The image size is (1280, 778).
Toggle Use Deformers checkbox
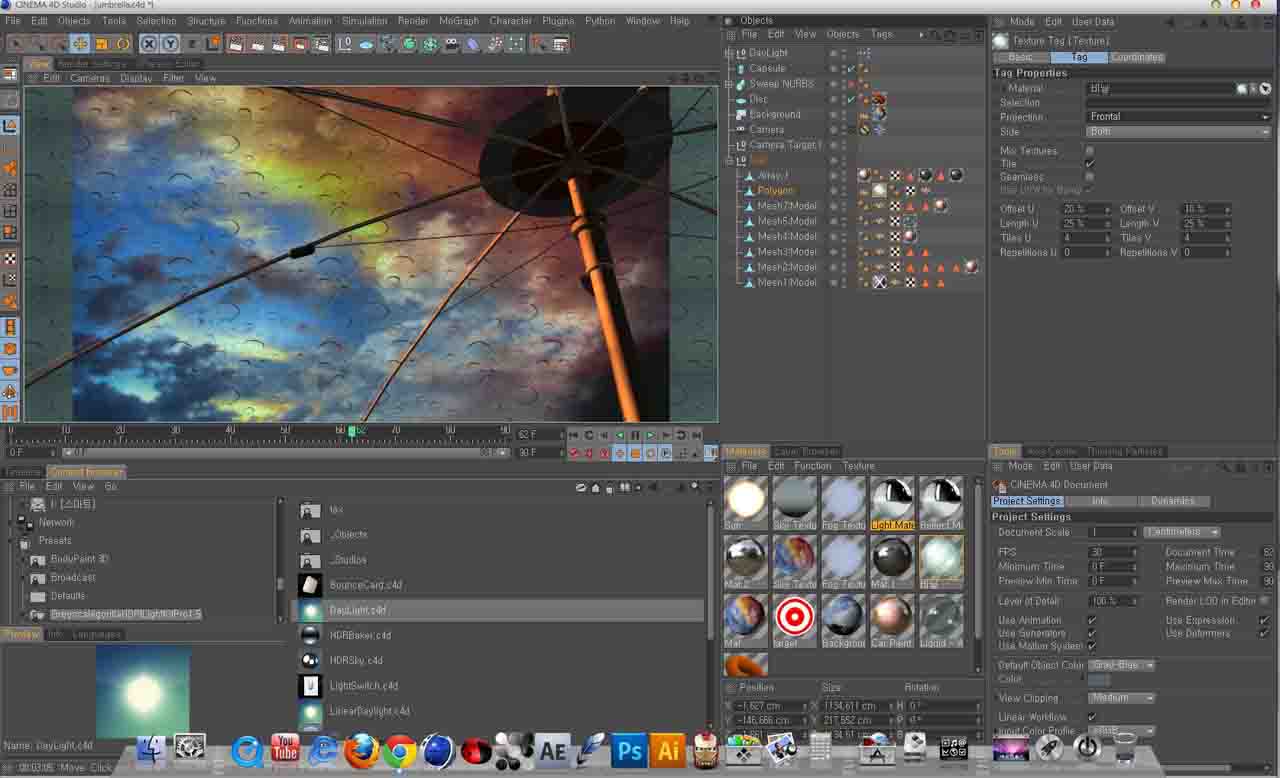coord(1264,633)
